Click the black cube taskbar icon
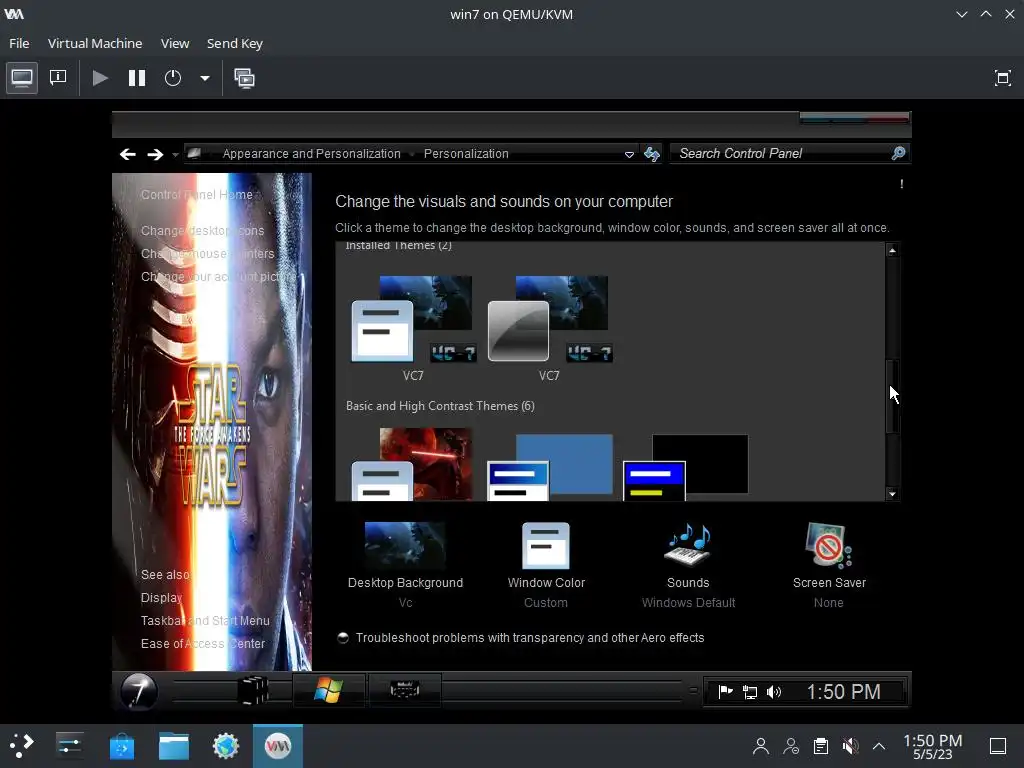This screenshot has width=1024, height=768. pyautogui.click(x=253, y=690)
